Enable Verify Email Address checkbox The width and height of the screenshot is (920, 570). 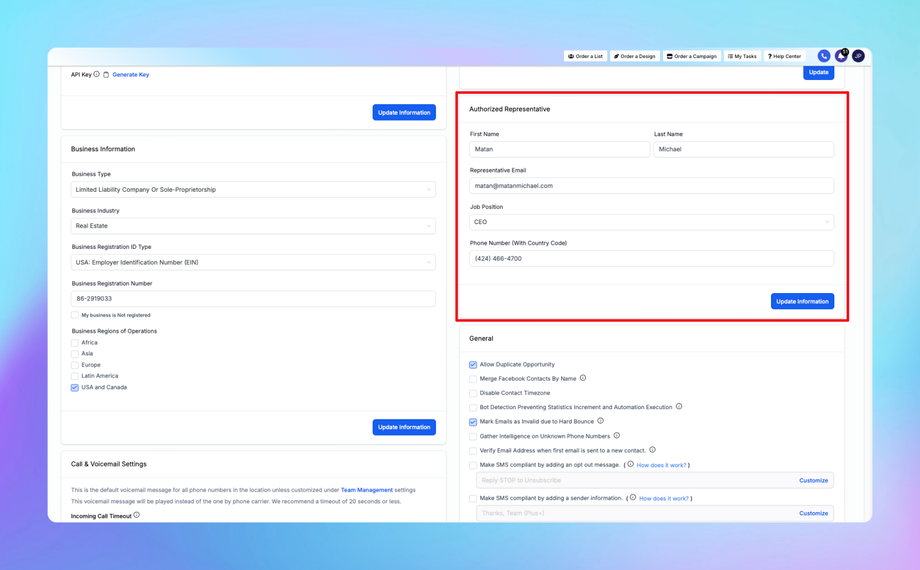coord(473,451)
